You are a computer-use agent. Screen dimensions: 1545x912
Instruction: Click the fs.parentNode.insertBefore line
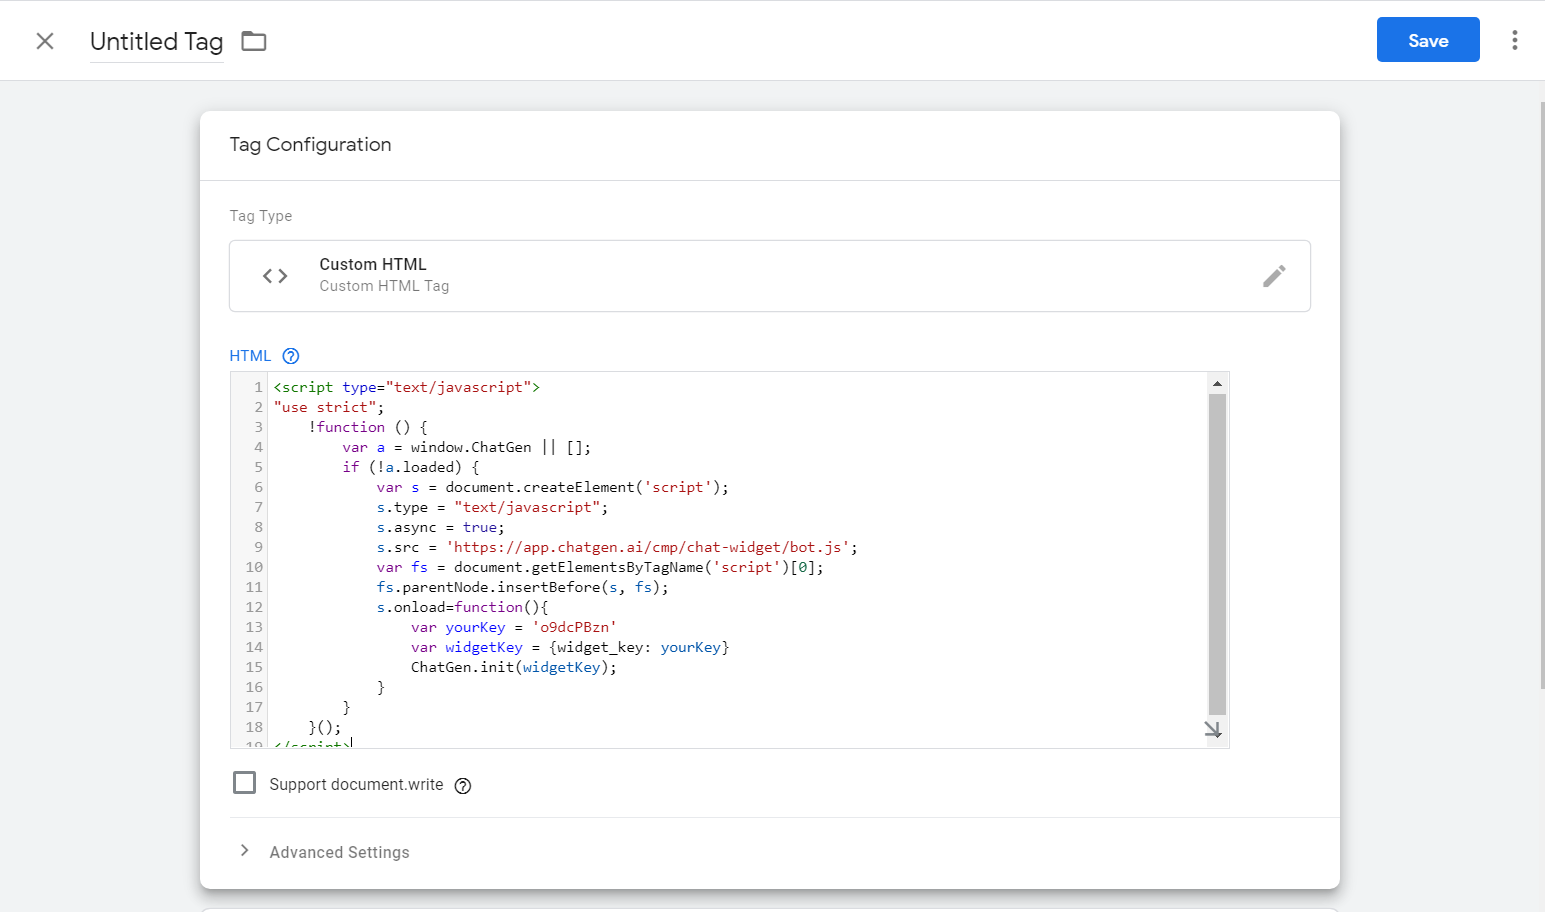522,587
